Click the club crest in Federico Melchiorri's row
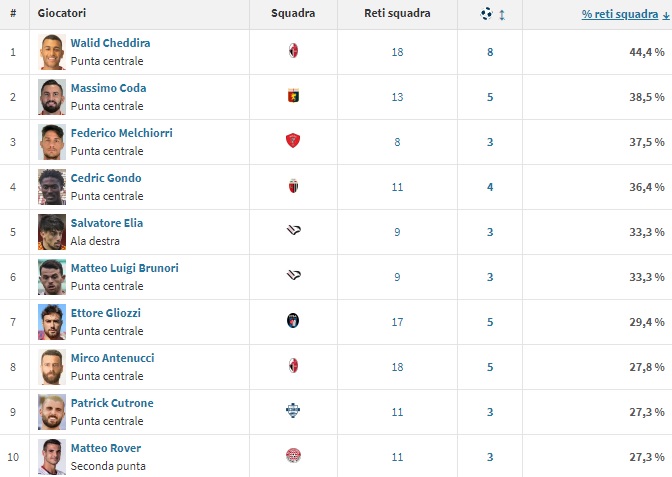672x477 pixels. click(293, 141)
